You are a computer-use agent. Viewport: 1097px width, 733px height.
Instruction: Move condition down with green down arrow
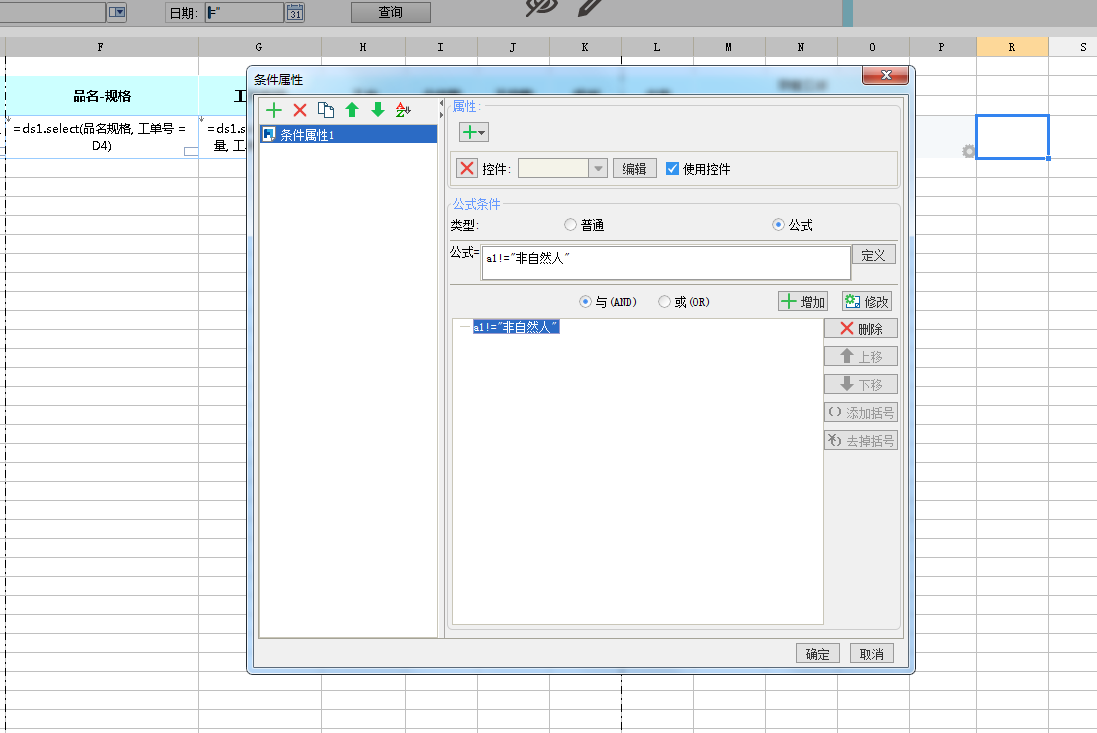(x=378, y=110)
